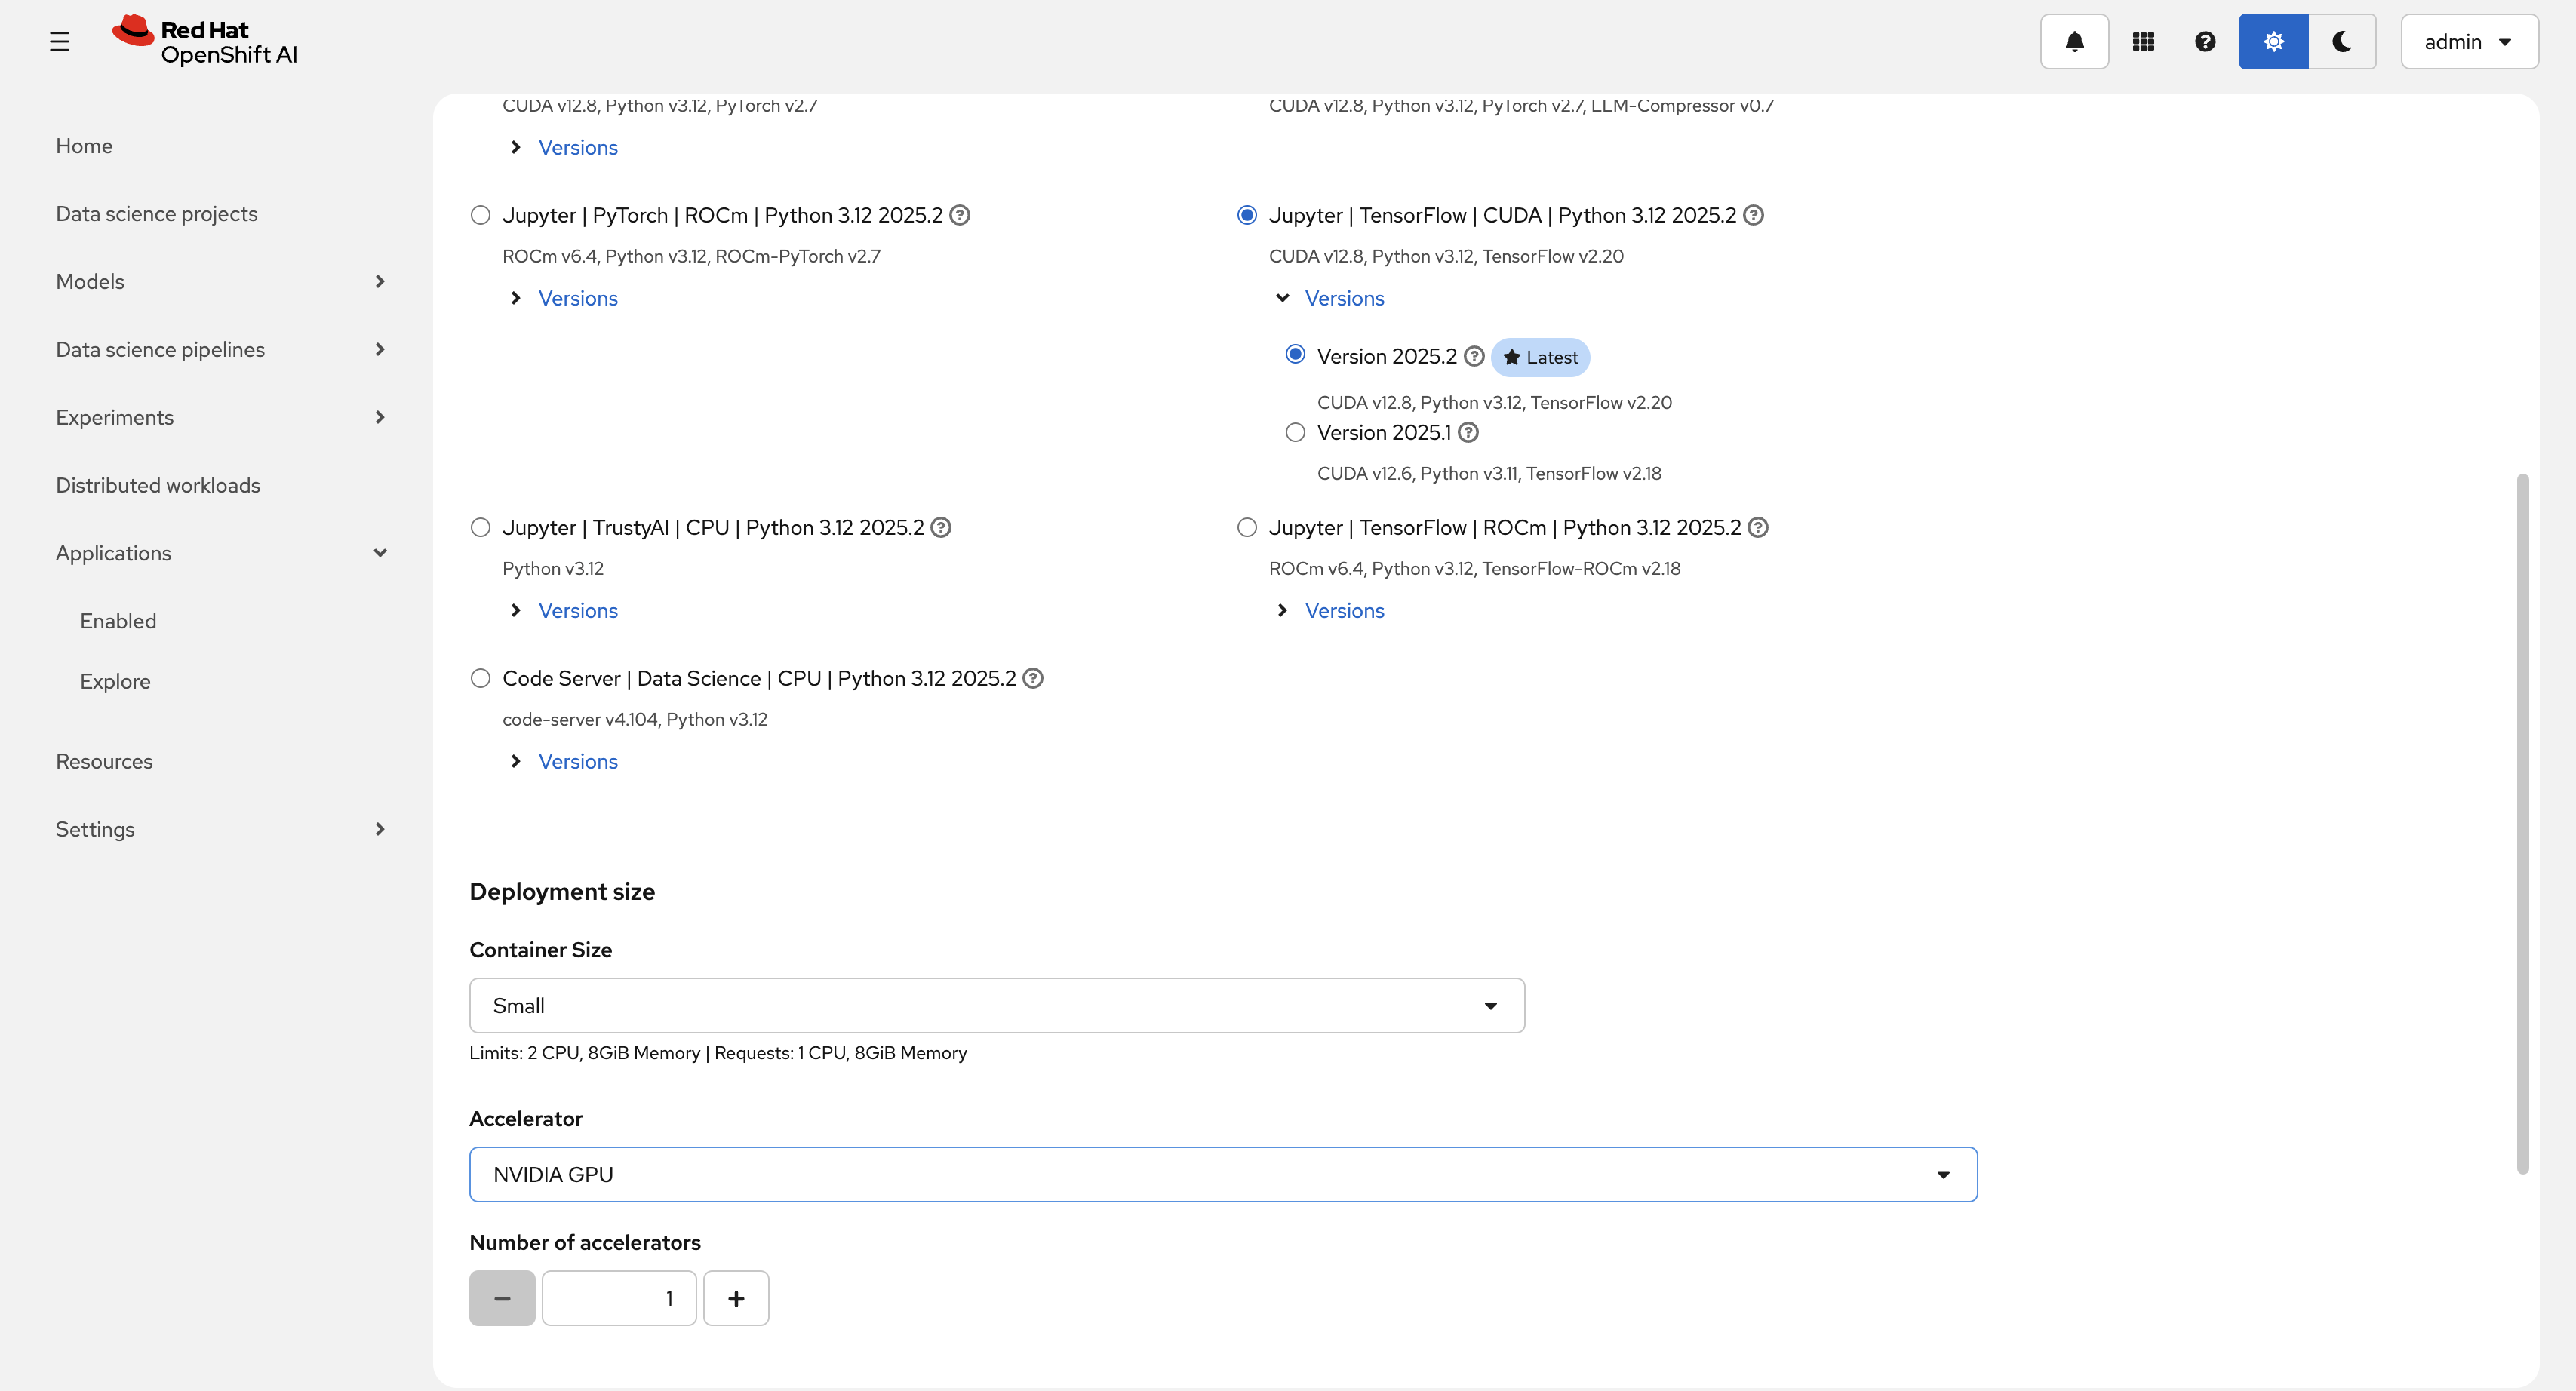This screenshot has height=1391, width=2576.
Task: Open the notifications bell
Action: click(x=2074, y=41)
